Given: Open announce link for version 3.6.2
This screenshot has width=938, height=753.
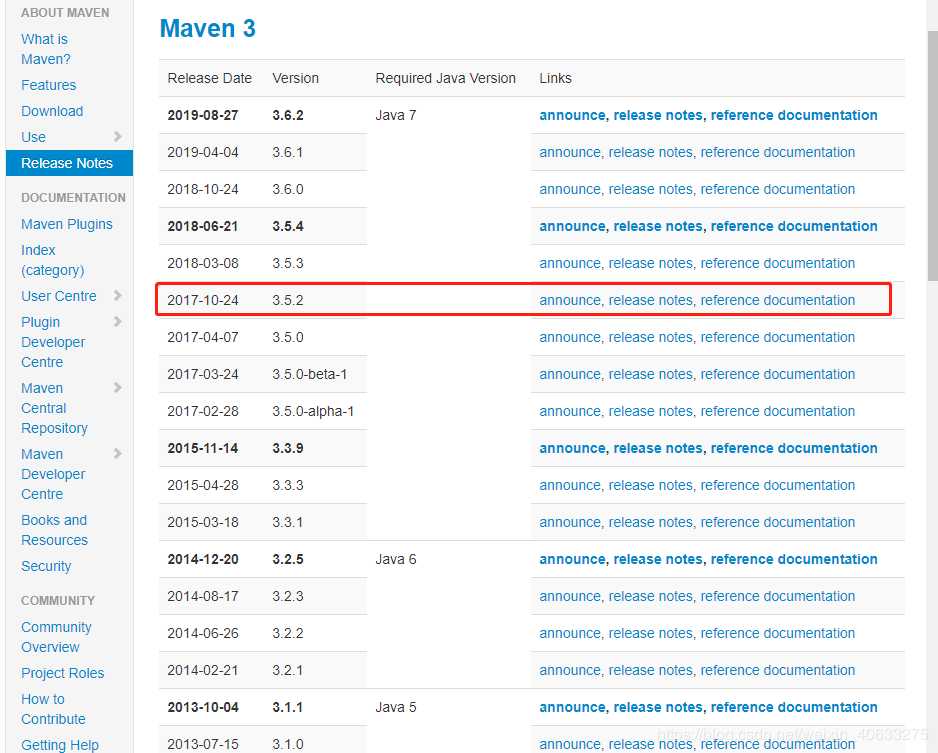Looking at the screenshot, I should [x=572, y=115].
